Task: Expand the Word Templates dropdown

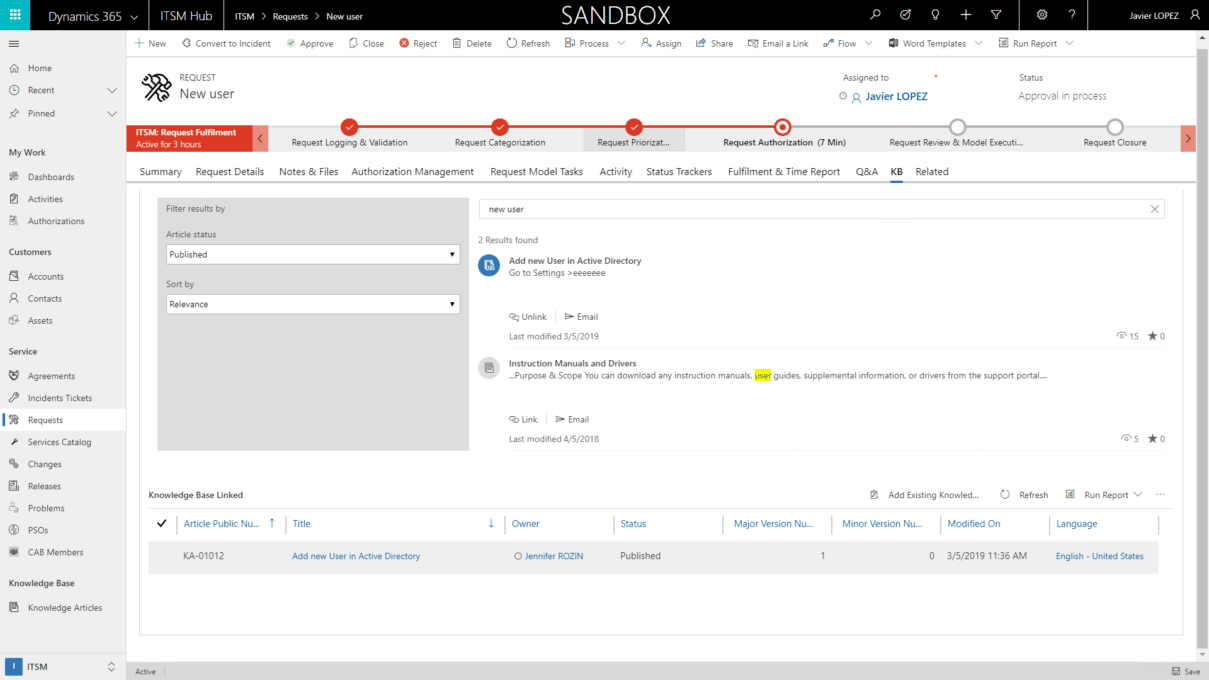Action: point(977,43)
